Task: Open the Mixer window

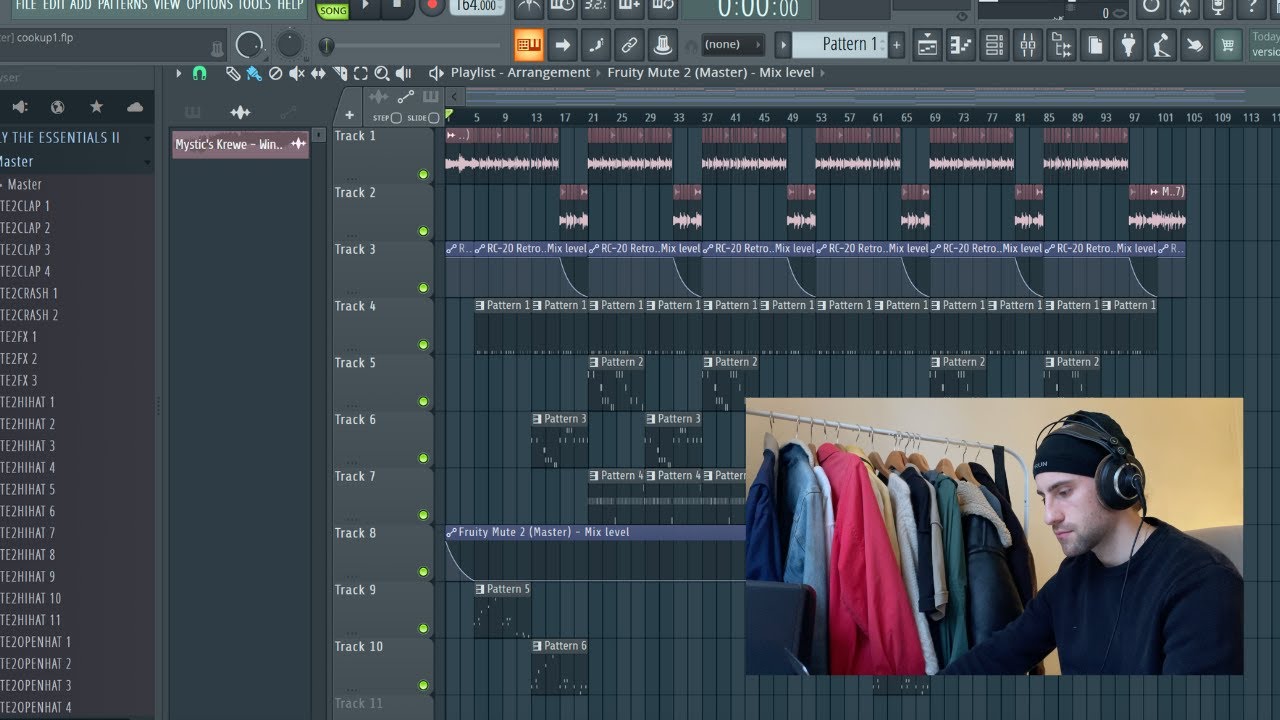Action: [1028, 44]
